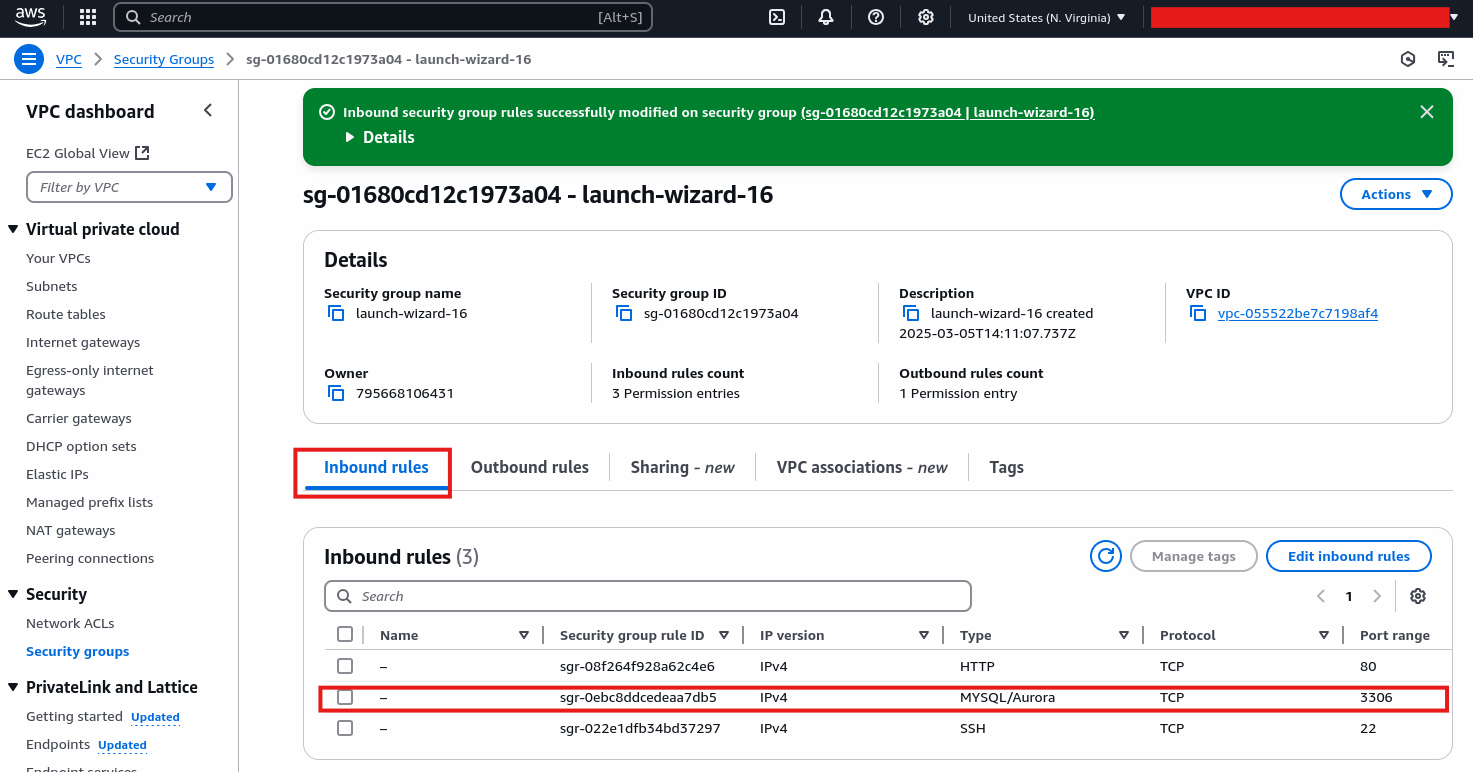Screen dimensions: 1473x772
Task: Open the AWS services grid menu
Action: [x=88, y=17]
